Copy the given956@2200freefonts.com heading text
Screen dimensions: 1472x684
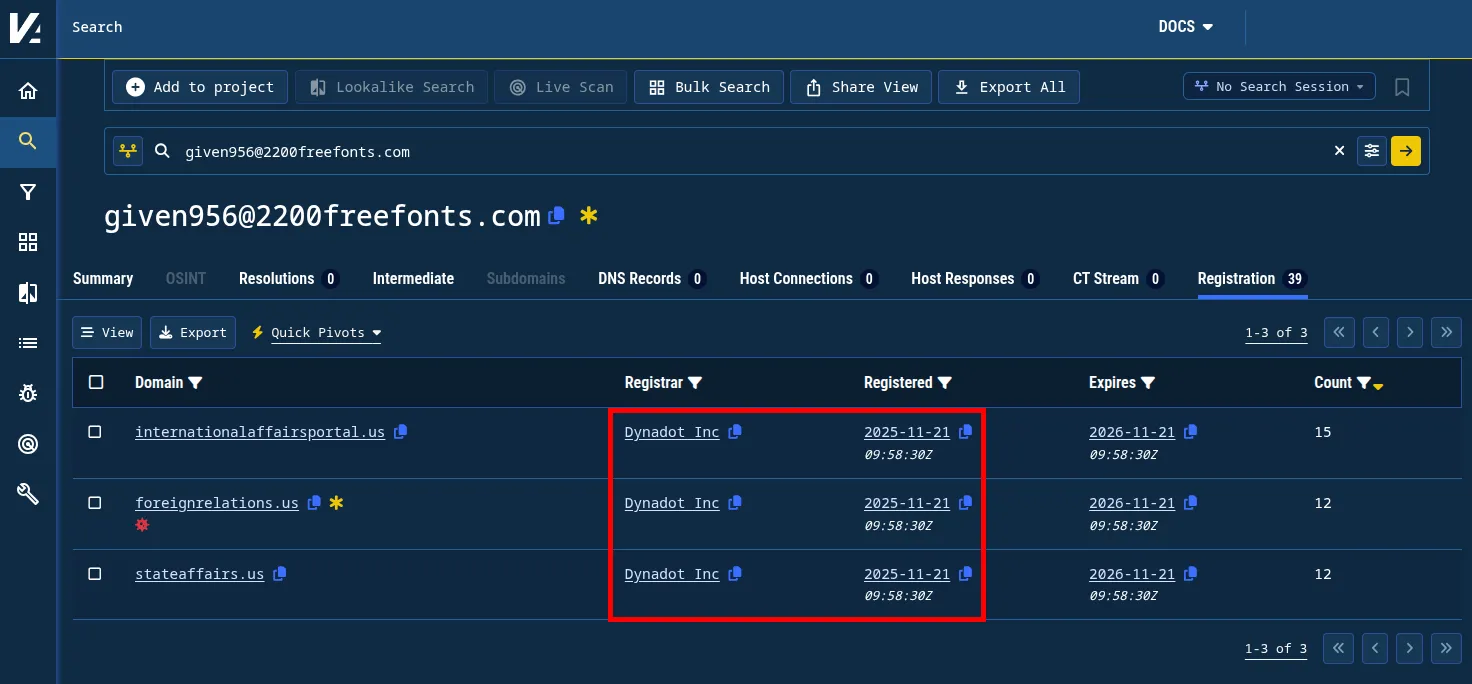click(x=557, y=215)
